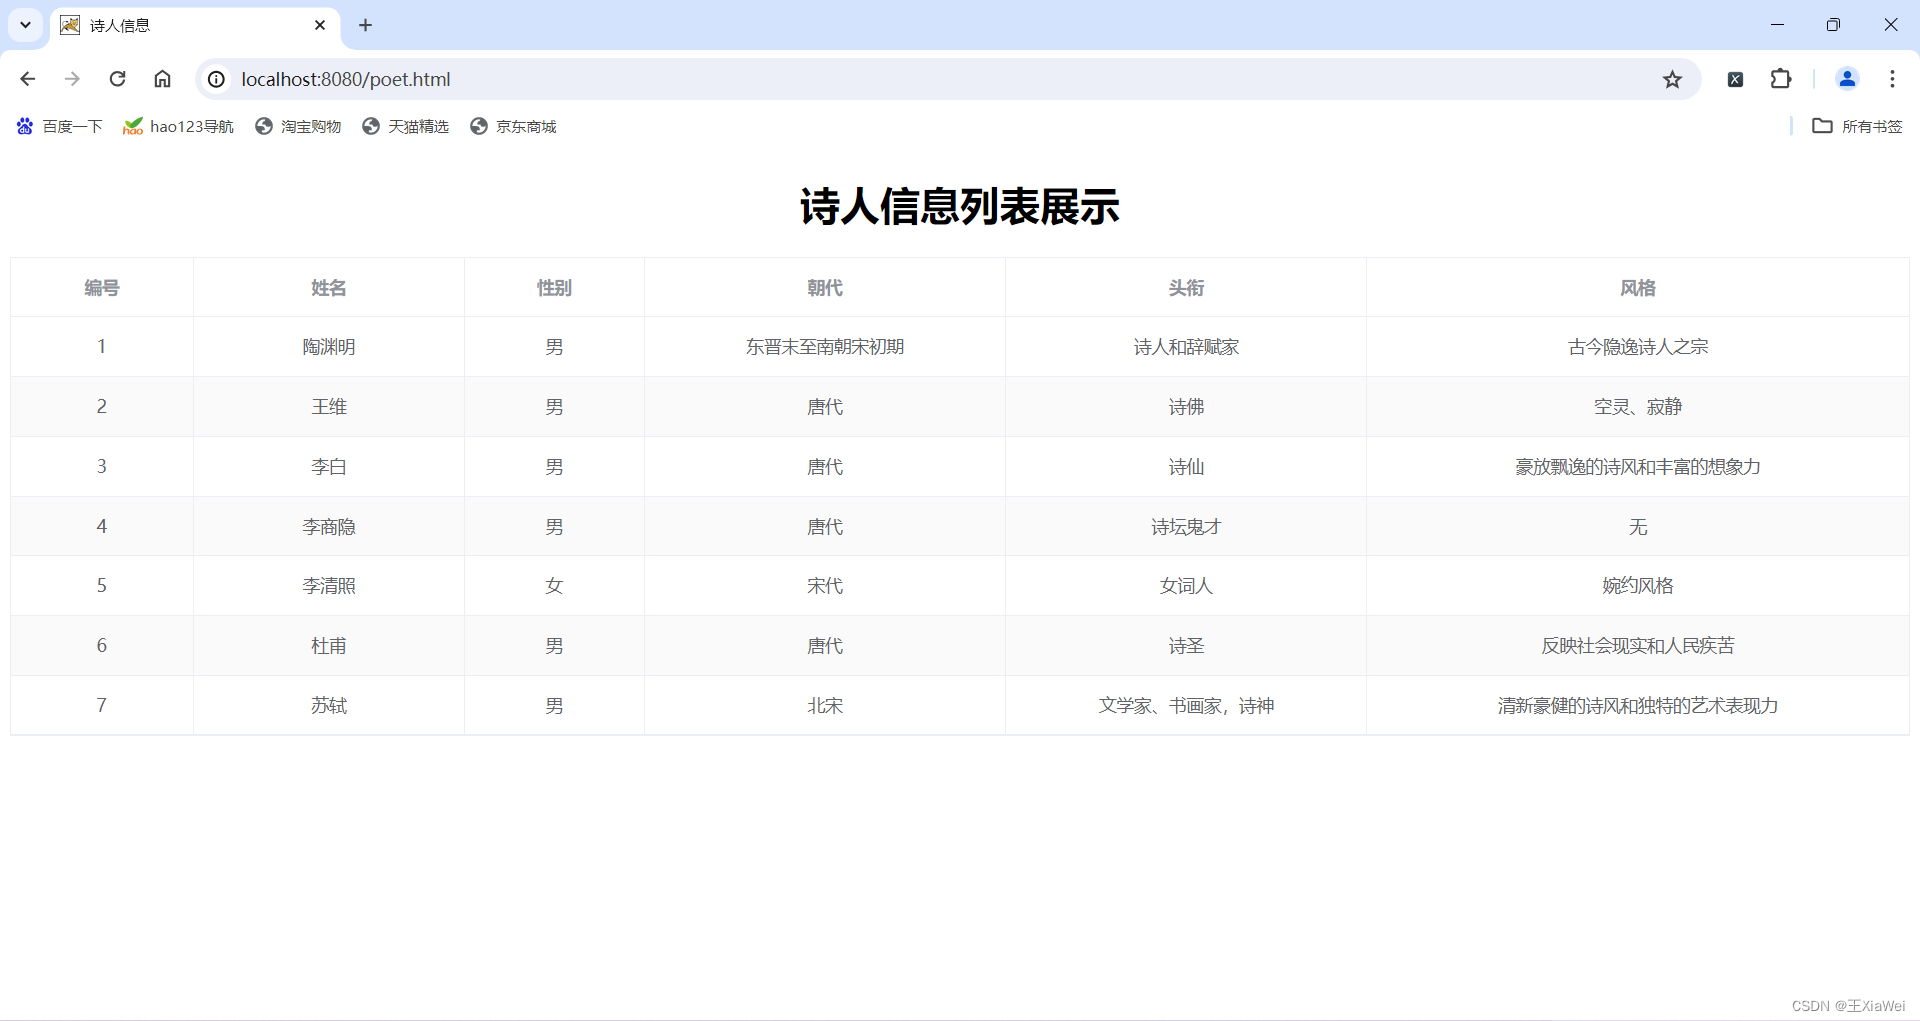Click the 朝代 column header
Image resolution: width=1920 pixels, height=1021 pixels.
(x=825, y=288)
